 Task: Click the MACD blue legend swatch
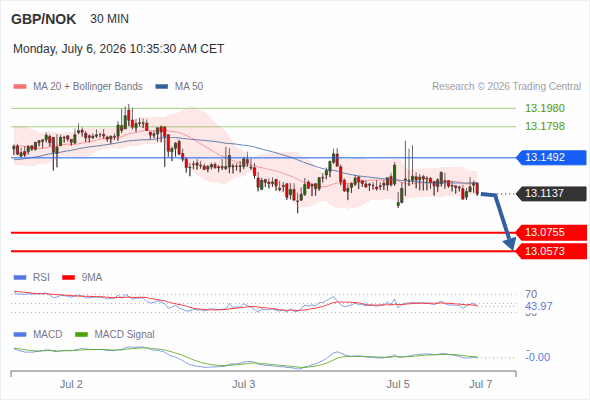20,334
